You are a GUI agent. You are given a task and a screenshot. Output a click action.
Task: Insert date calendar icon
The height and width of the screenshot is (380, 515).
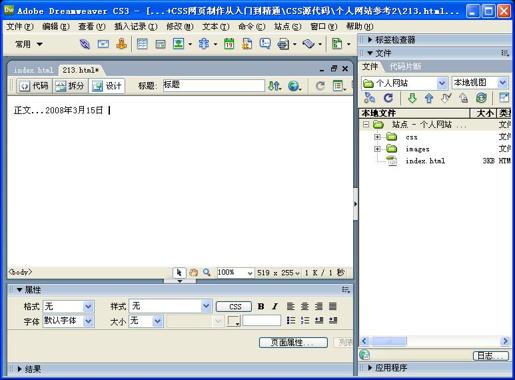229,44
